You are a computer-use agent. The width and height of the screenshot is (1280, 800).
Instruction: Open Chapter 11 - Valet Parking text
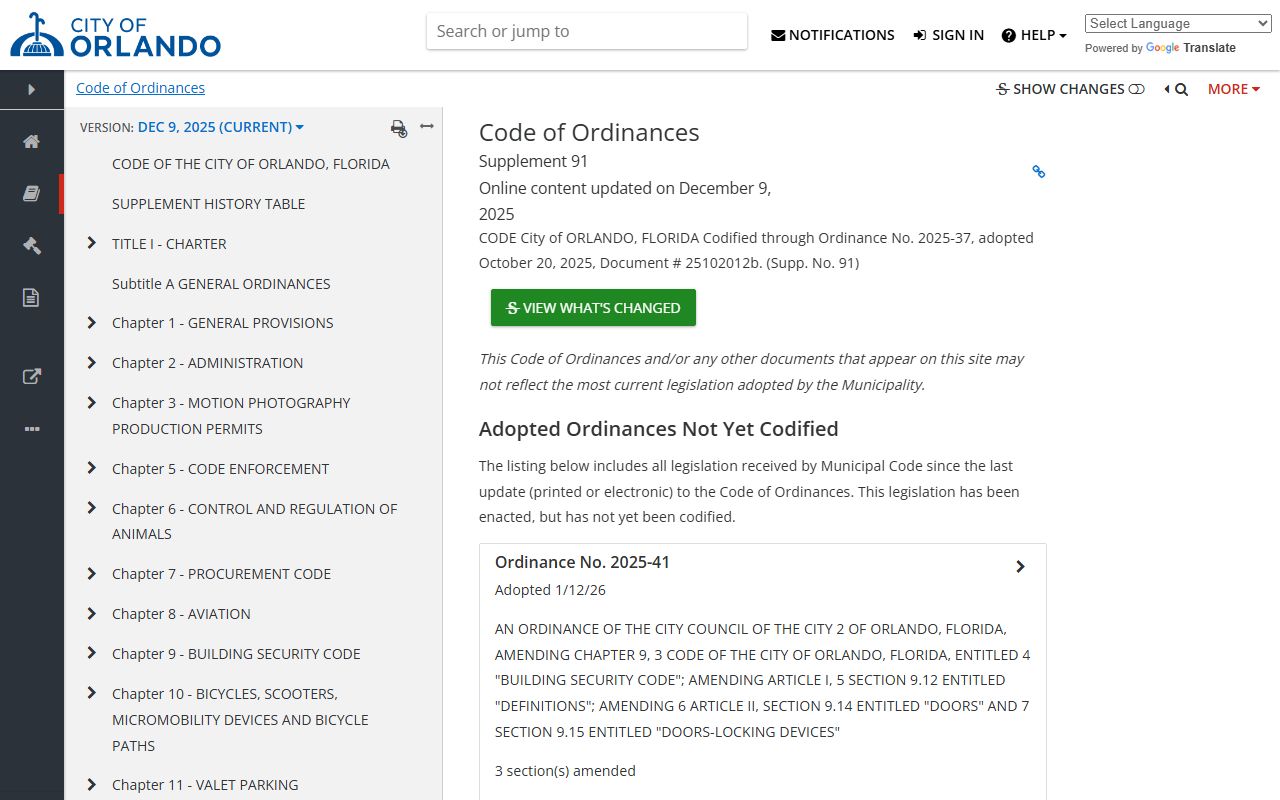pos(205,785)
